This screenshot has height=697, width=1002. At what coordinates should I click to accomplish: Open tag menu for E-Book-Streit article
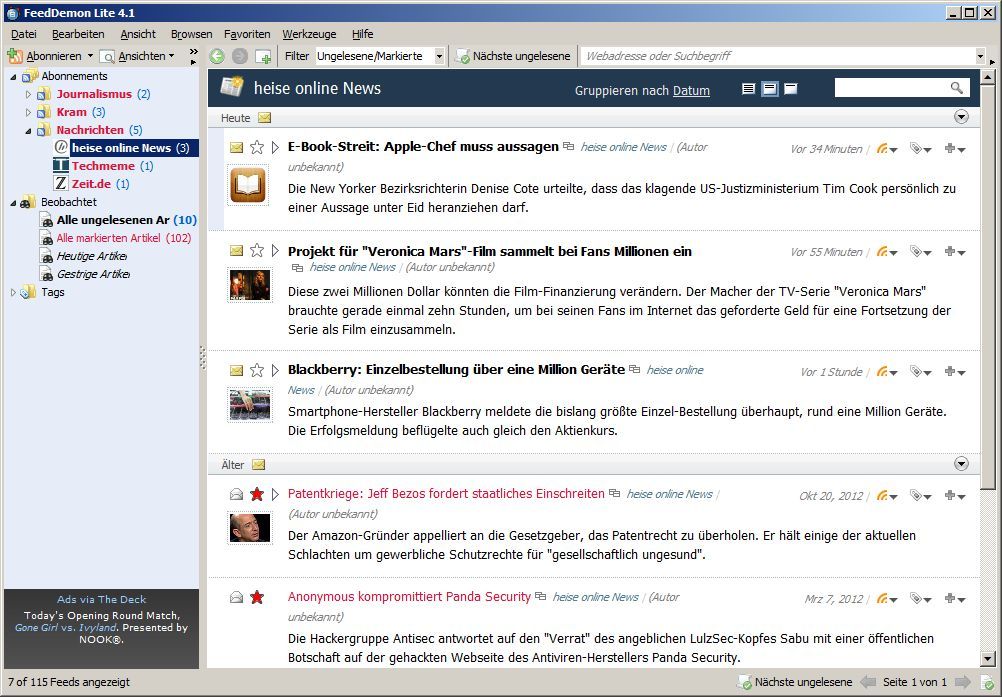tap(920, 149)
